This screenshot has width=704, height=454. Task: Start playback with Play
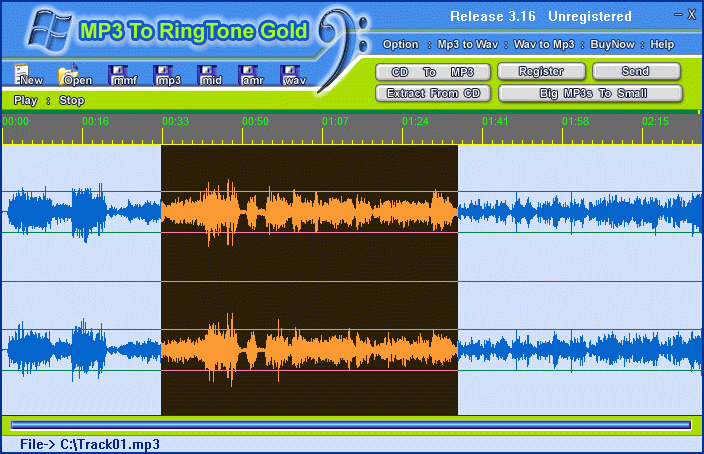point(26,100)
